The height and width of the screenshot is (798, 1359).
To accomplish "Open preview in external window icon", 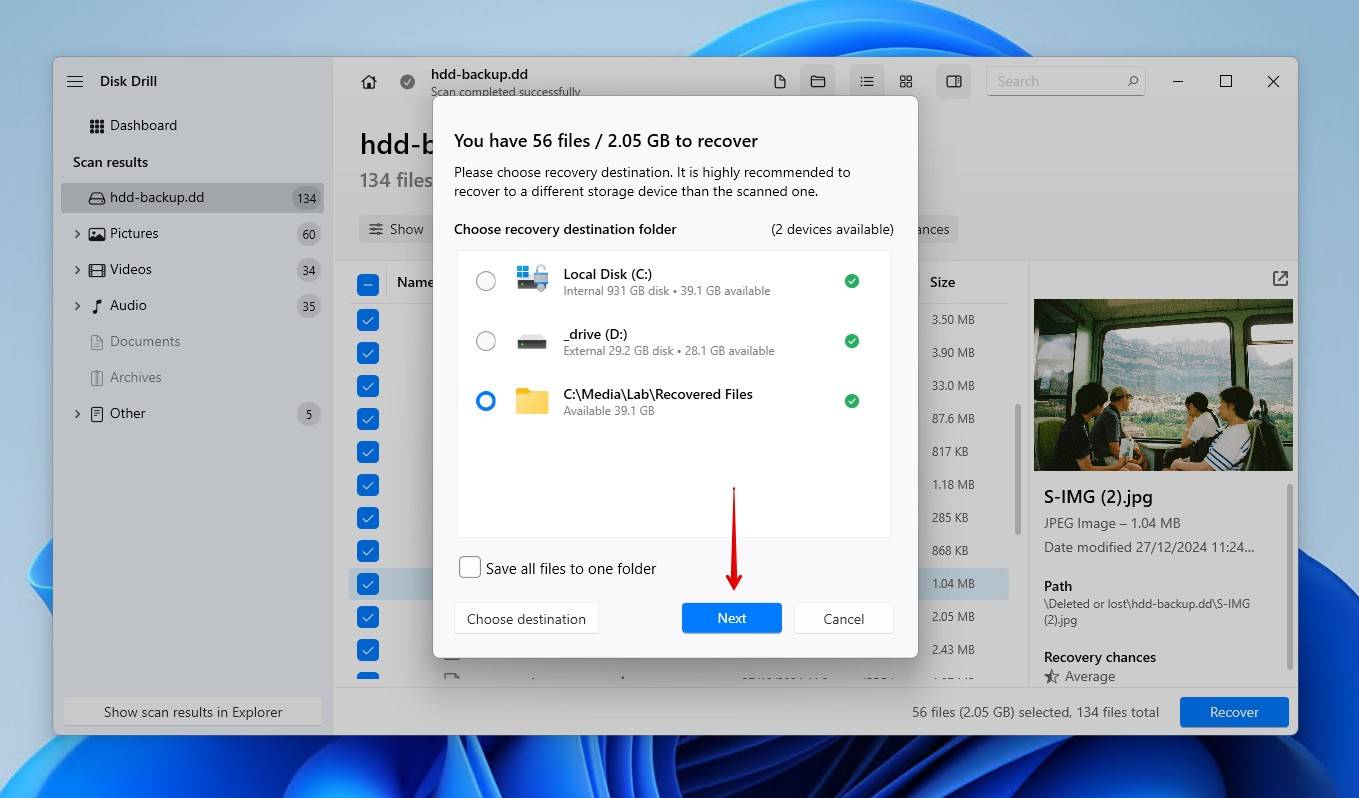I will tap(1280, 279).
